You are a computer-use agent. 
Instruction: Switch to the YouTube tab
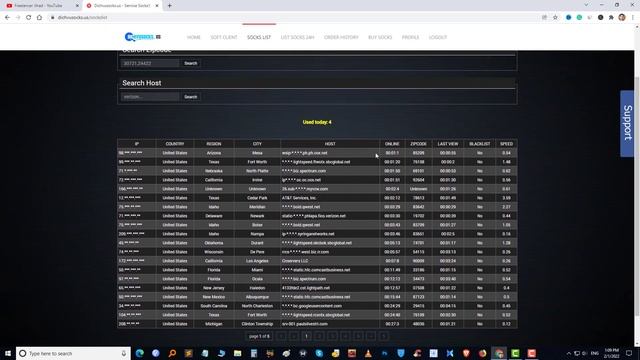tap(41, 6)
